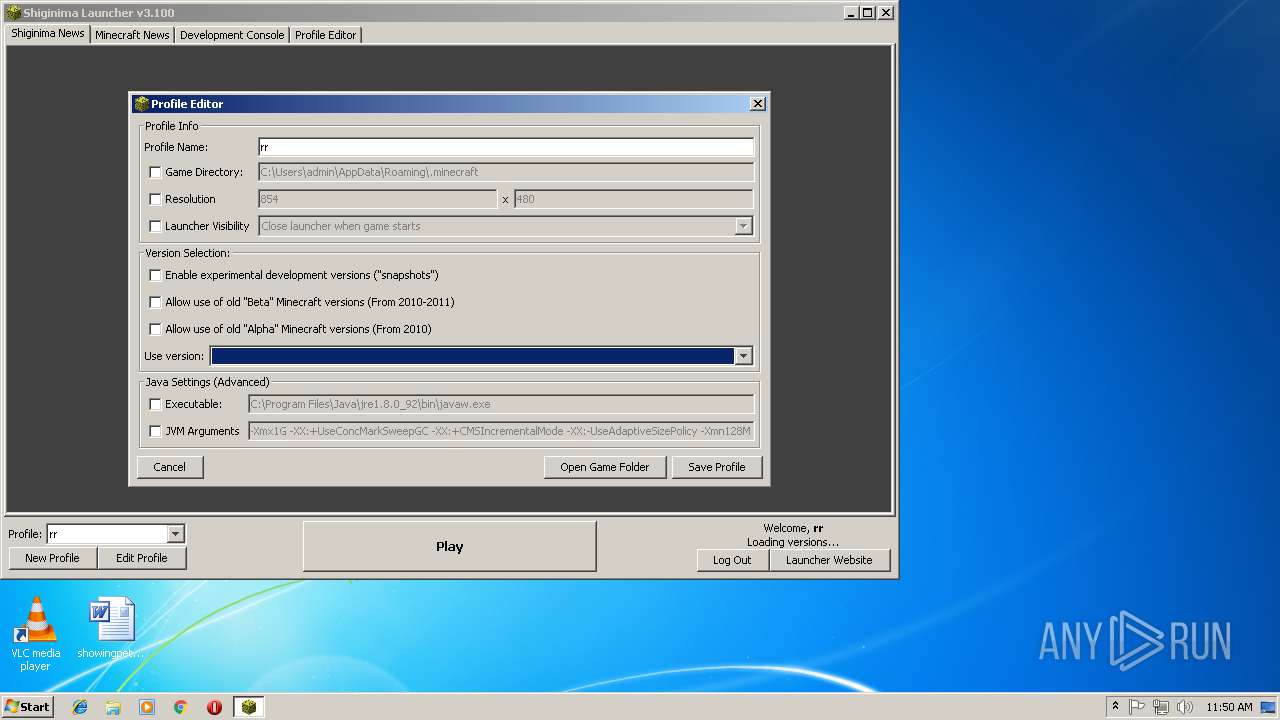Click New Profile button
Viewport: 1280px width, 720px height.
point(52,558)
